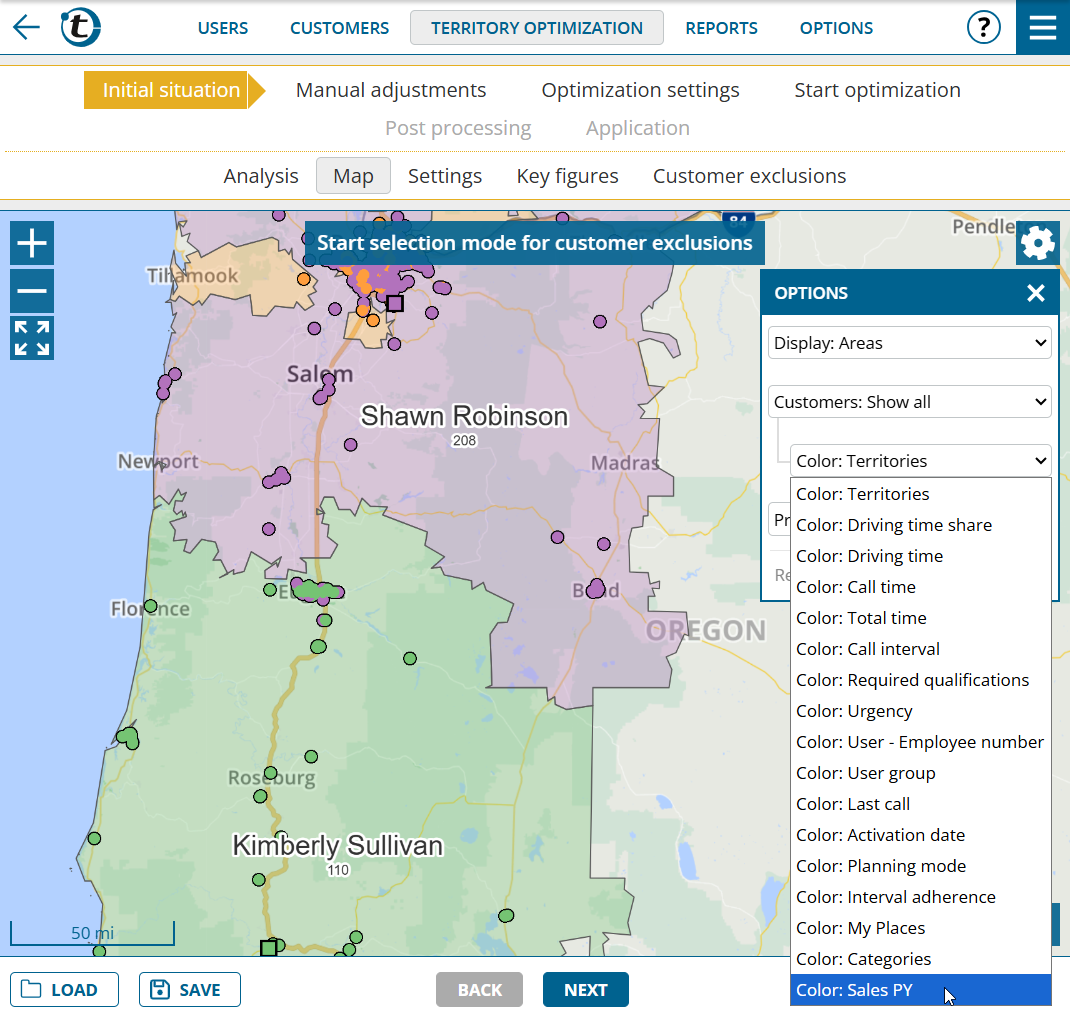Viewport: 1070px width, 1022px height.
Task: Open the Reports menu
Action: (721, 28)
